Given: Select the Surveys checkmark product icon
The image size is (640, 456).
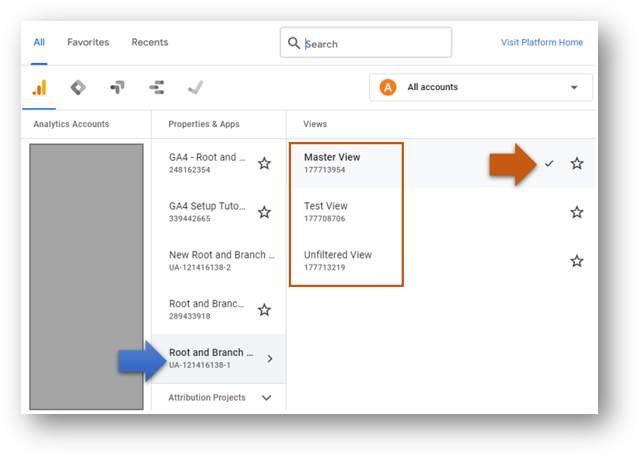Looking at the screenshot, I should point(196,87).
